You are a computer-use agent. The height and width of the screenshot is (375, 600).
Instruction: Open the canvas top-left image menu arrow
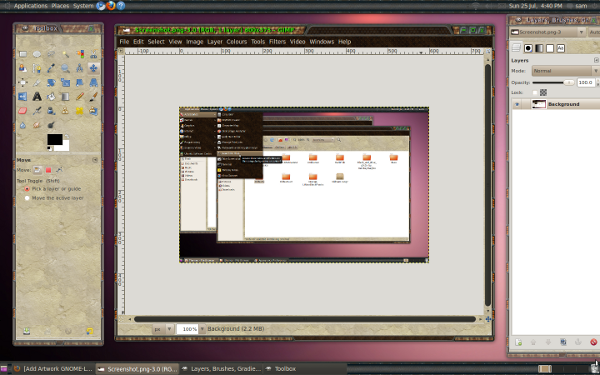(121, 51)
